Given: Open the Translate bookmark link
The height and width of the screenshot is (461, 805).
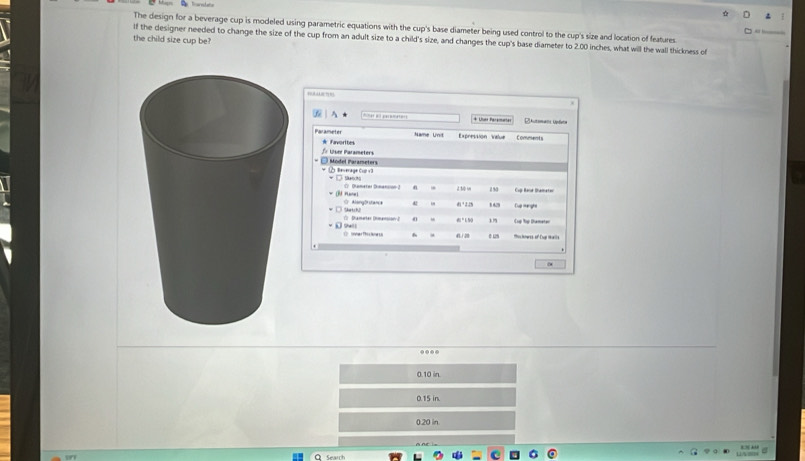Looking at the screenshot, I should pyautogui.click(x=197, y=4).
